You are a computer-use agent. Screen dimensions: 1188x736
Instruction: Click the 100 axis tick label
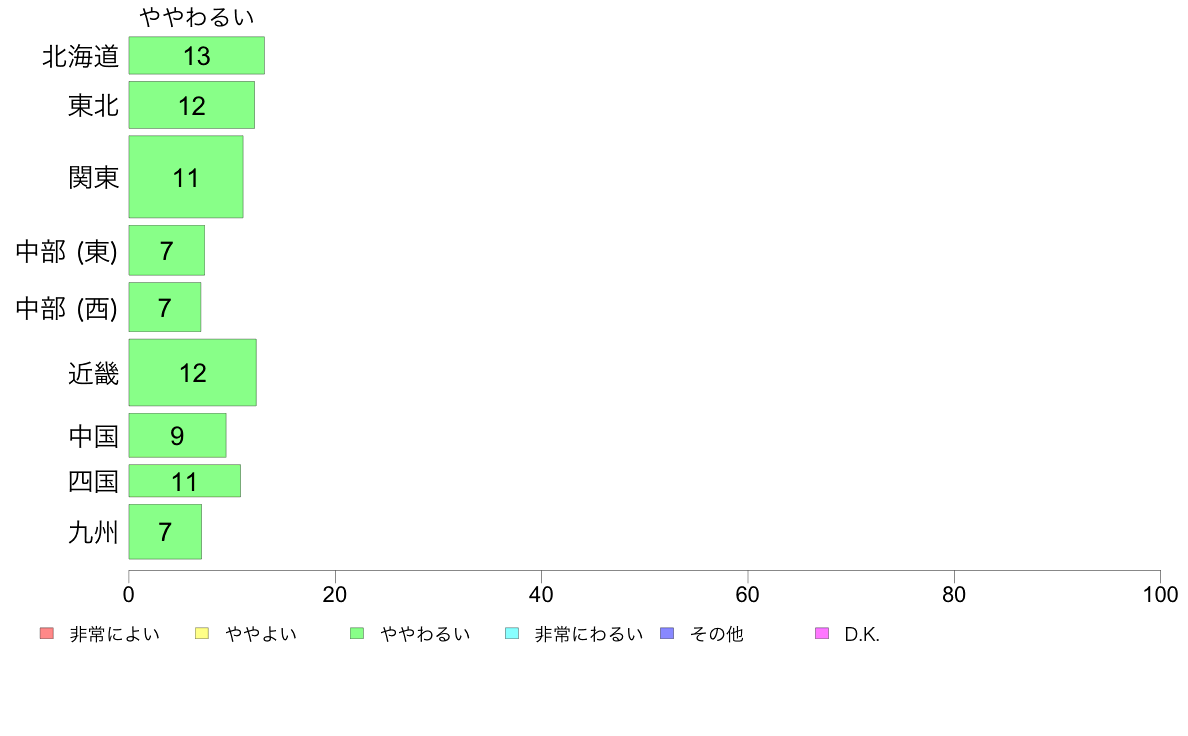click(x=1160, y=594)
